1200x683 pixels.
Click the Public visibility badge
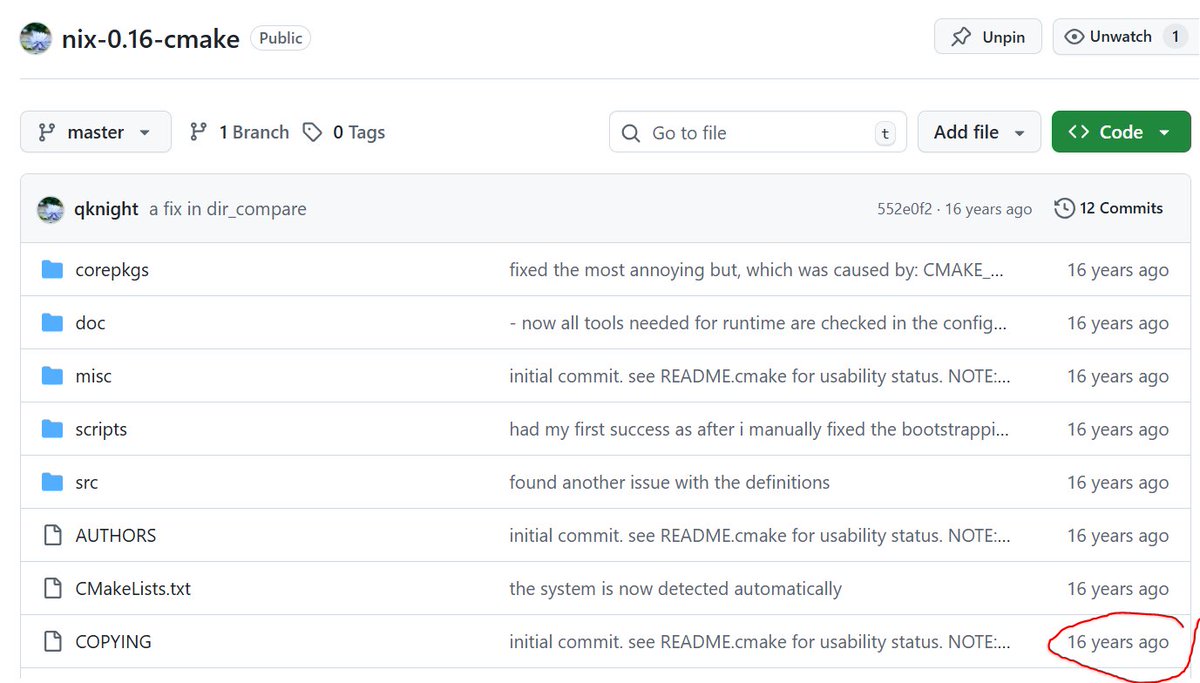tap(280, 38)
